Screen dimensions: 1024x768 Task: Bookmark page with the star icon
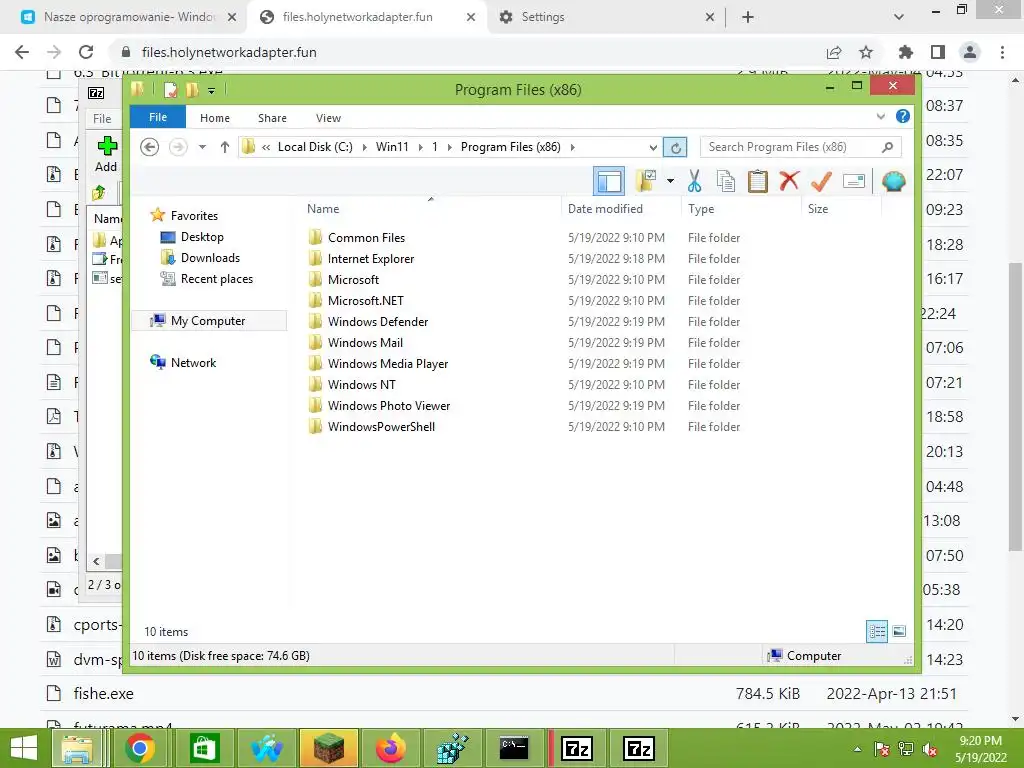coord(866,52)
